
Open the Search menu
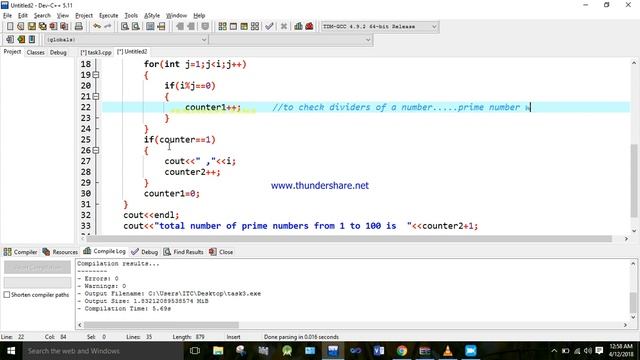coord(42,16)
